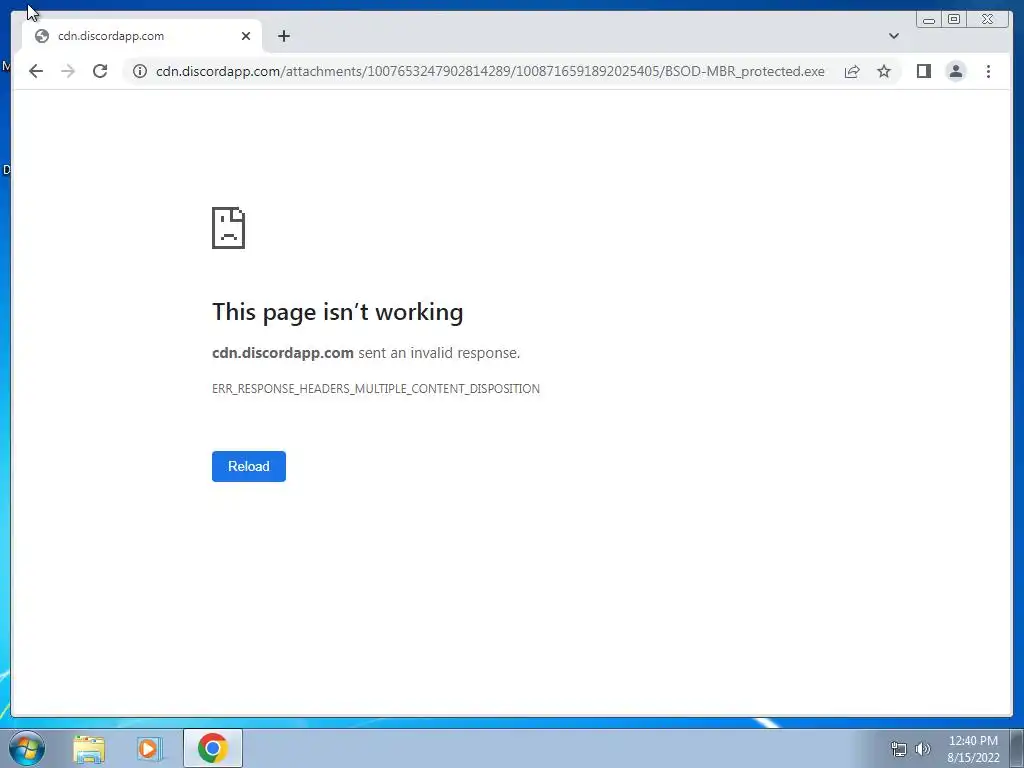Open the Windows Start menu

tap(27, 748)
